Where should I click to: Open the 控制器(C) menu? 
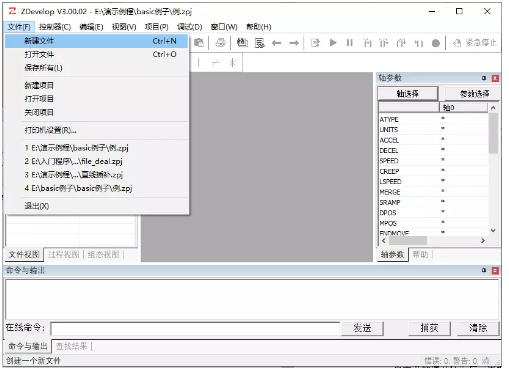coord(55,27)
